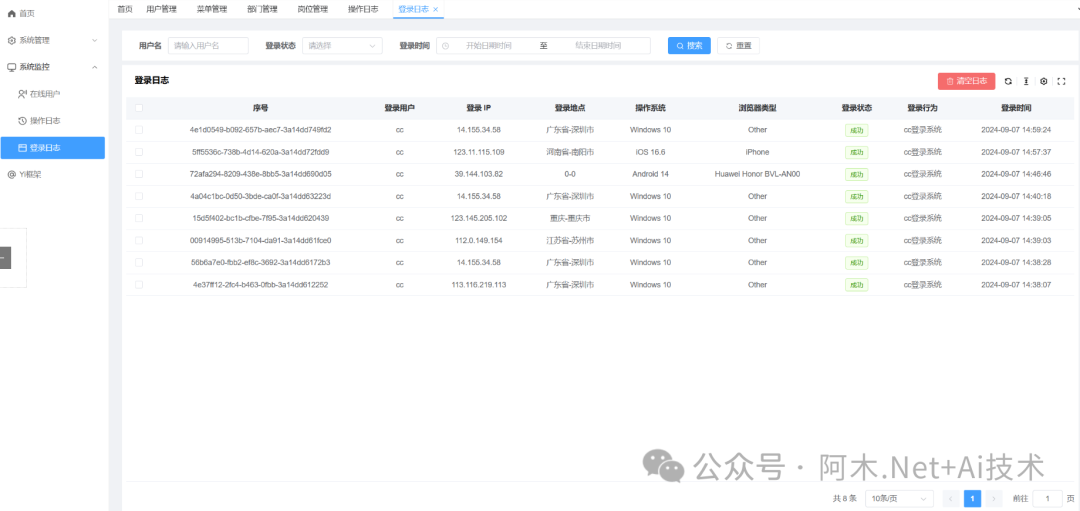Click the 共 8 条 total count text

pyautogui.click(x=844, y=499)
